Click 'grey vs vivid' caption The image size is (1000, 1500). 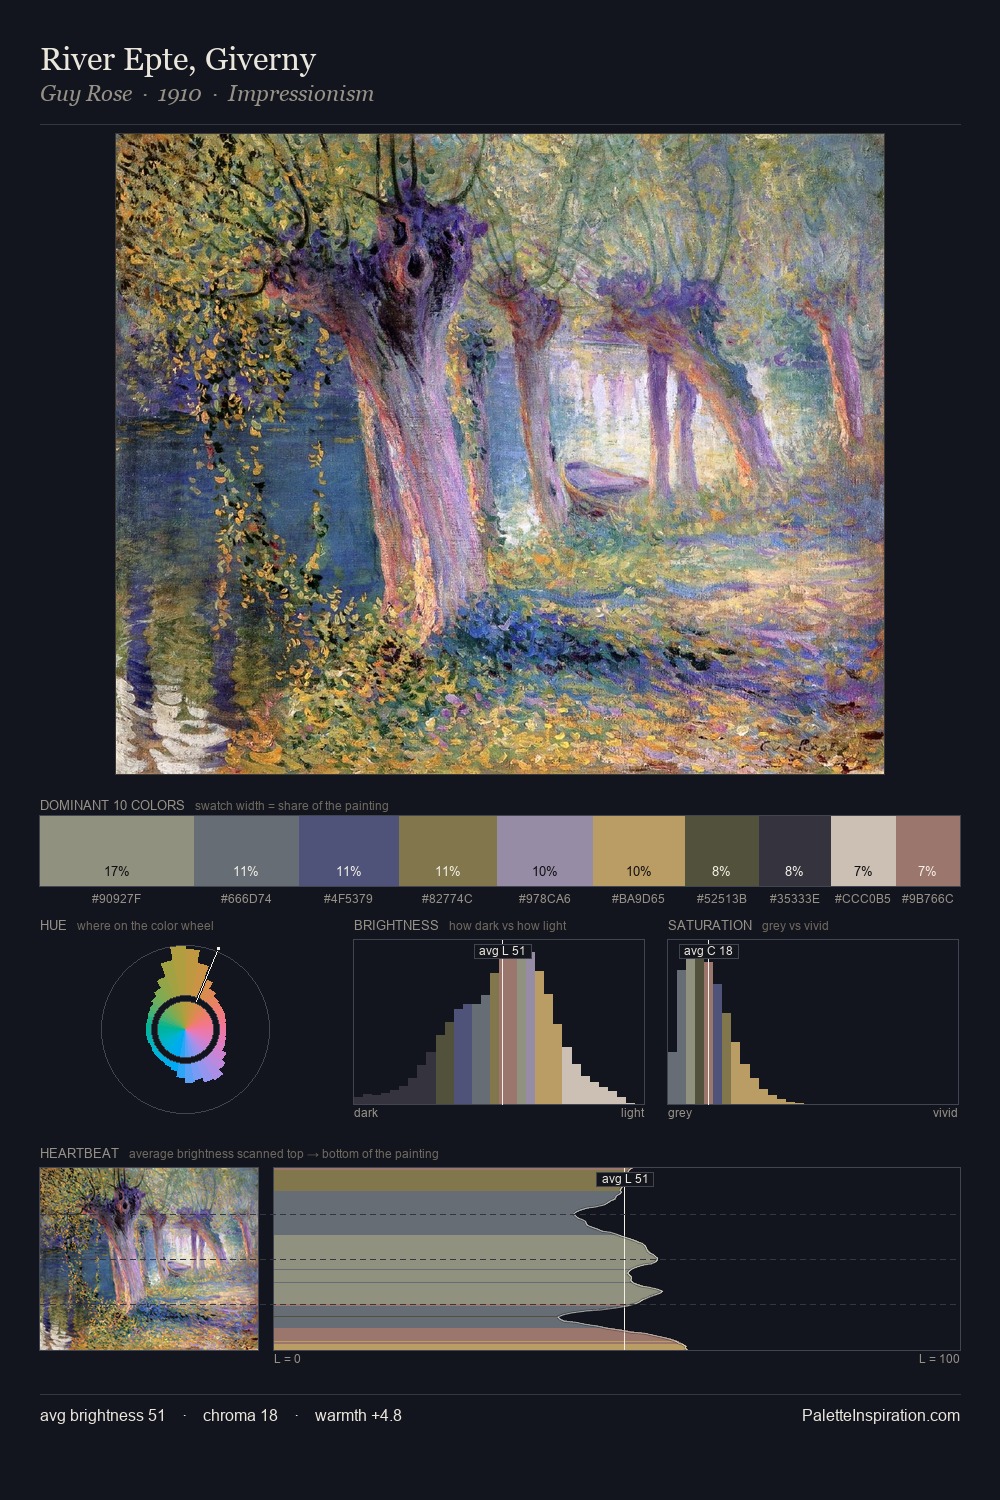[795, 926]
